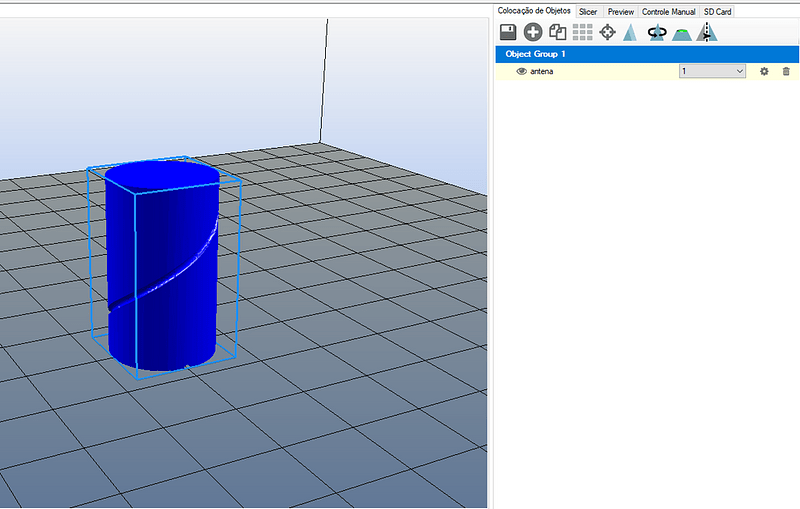Open the Slicer tab

pyautogui.click(x=588, y=12)
